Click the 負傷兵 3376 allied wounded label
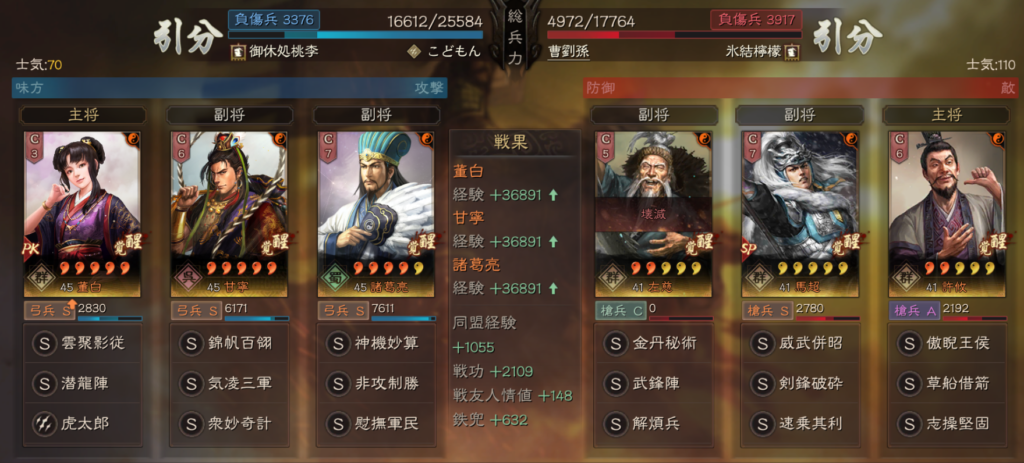1024x463 pixels. (274, 19)
